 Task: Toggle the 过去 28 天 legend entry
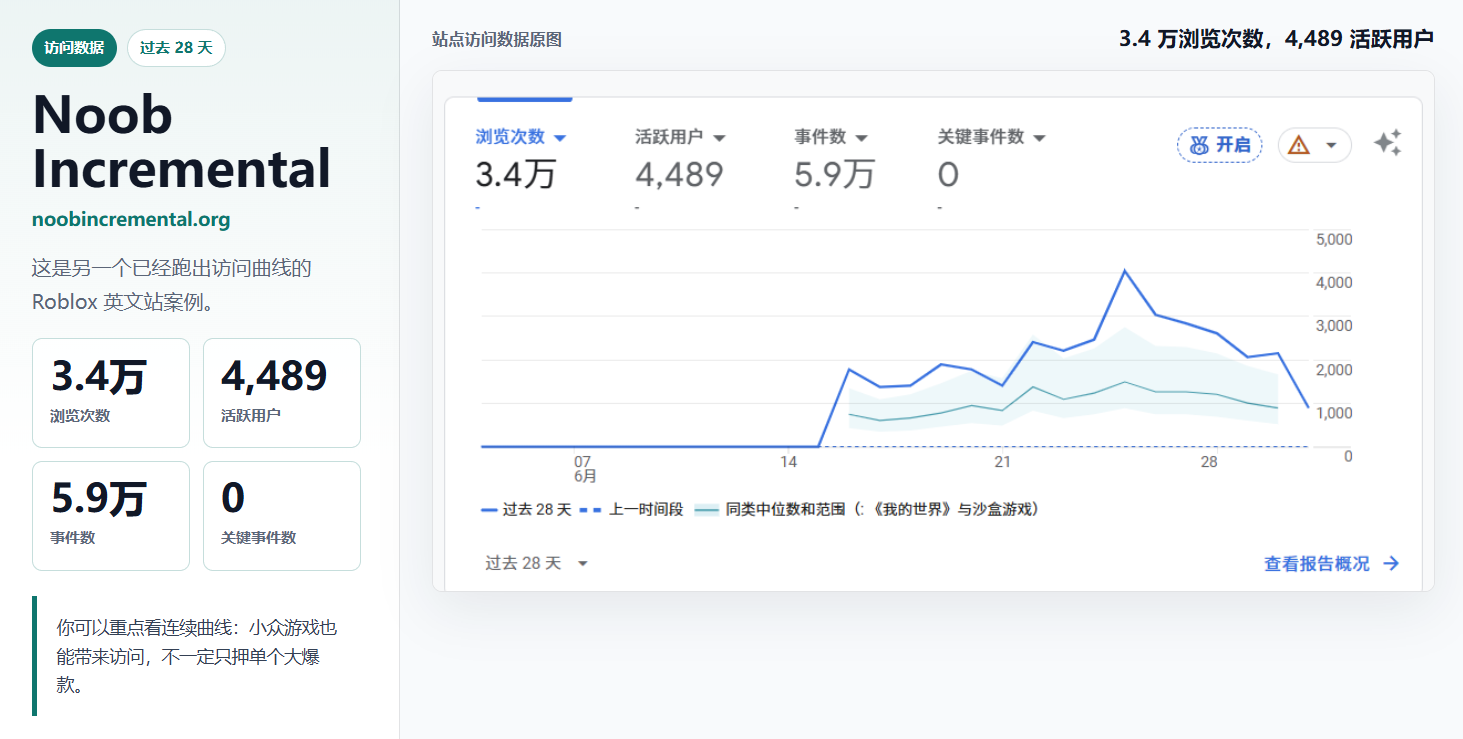(x=526, y=509)
